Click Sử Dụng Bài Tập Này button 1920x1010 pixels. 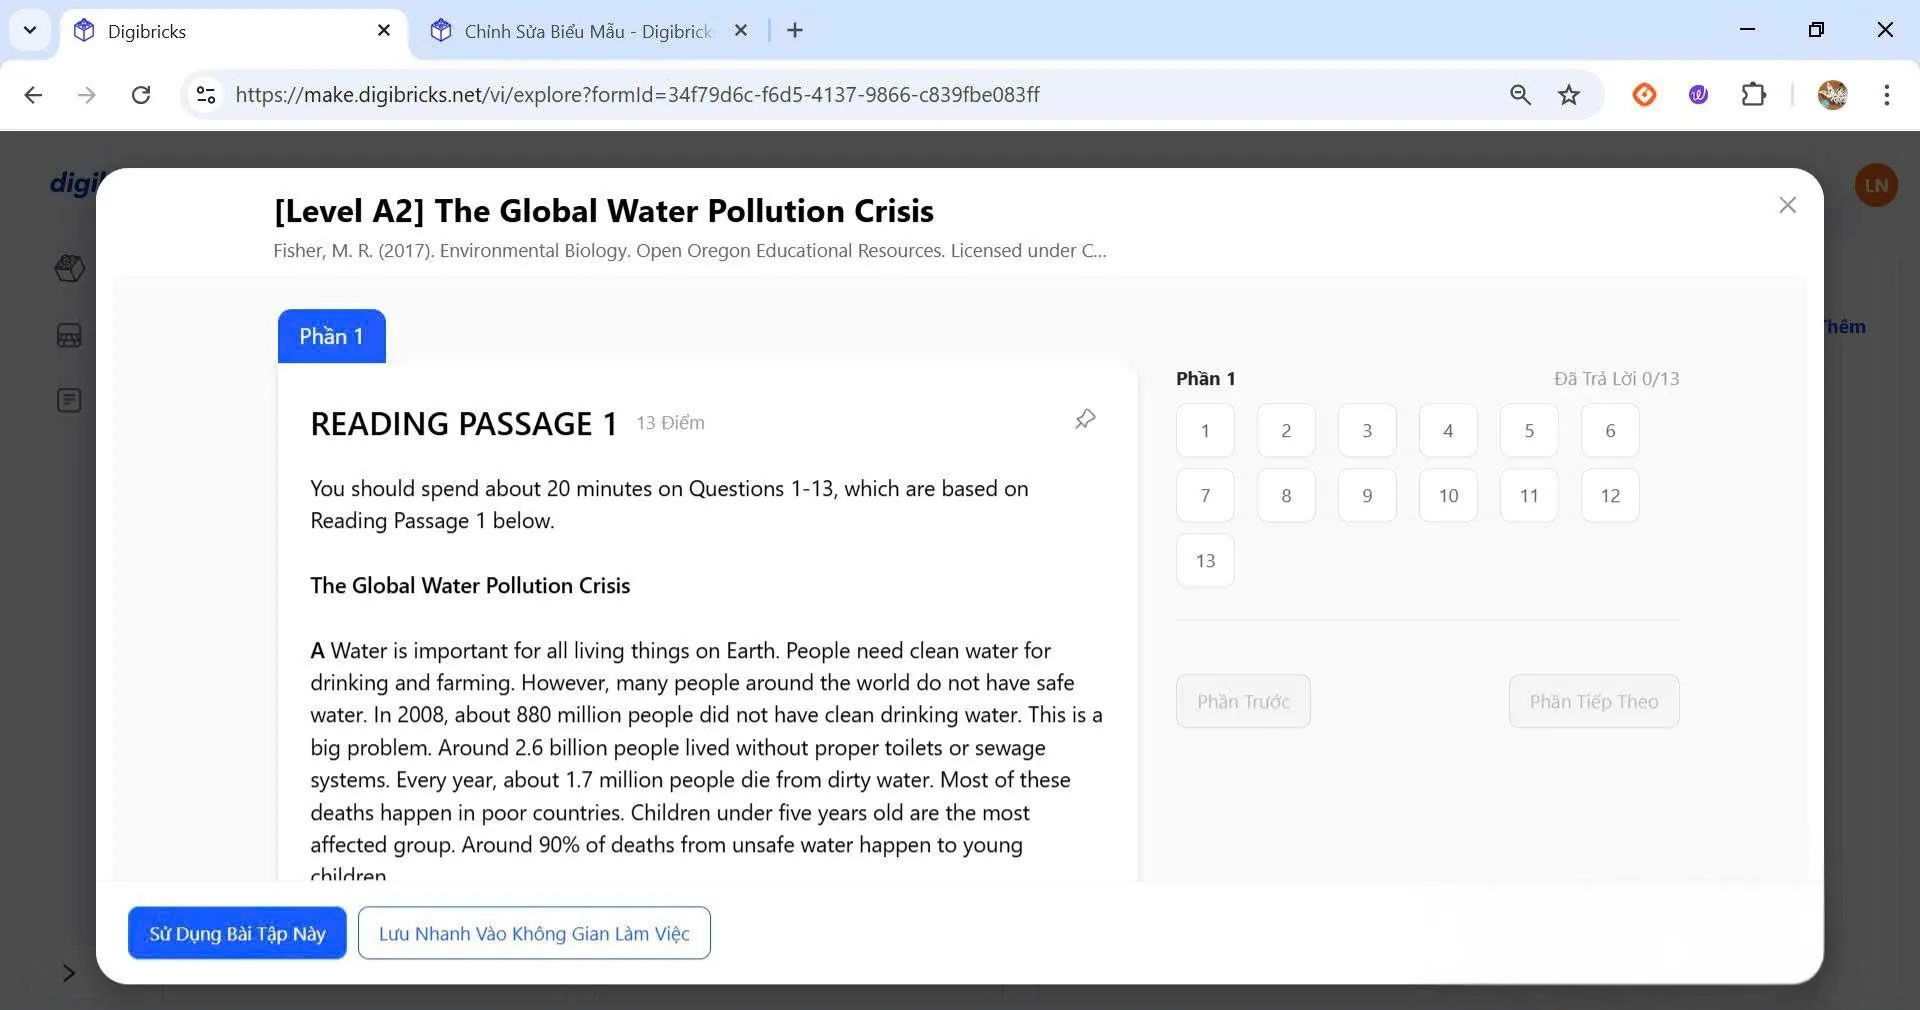pos(237,933)
